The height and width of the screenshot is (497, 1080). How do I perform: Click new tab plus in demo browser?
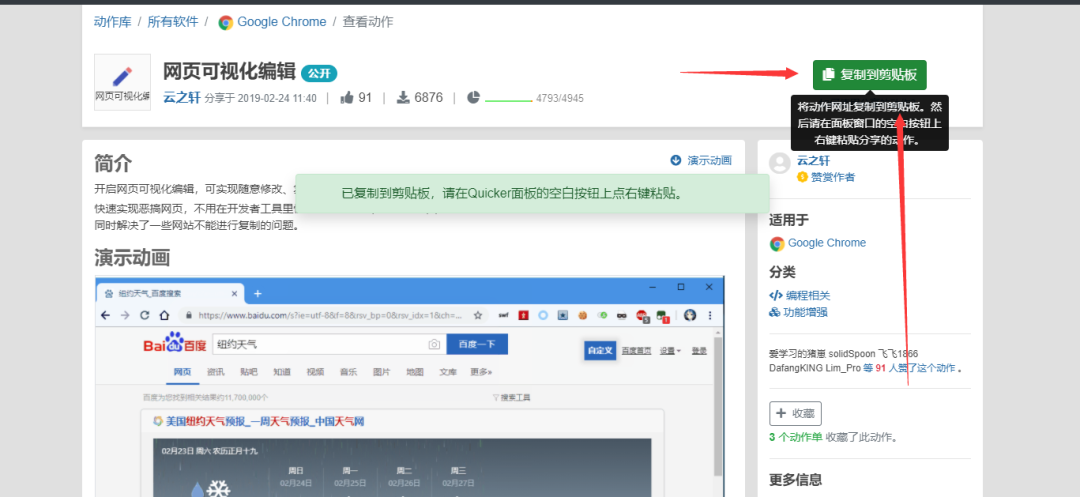[x=258, y=293]
